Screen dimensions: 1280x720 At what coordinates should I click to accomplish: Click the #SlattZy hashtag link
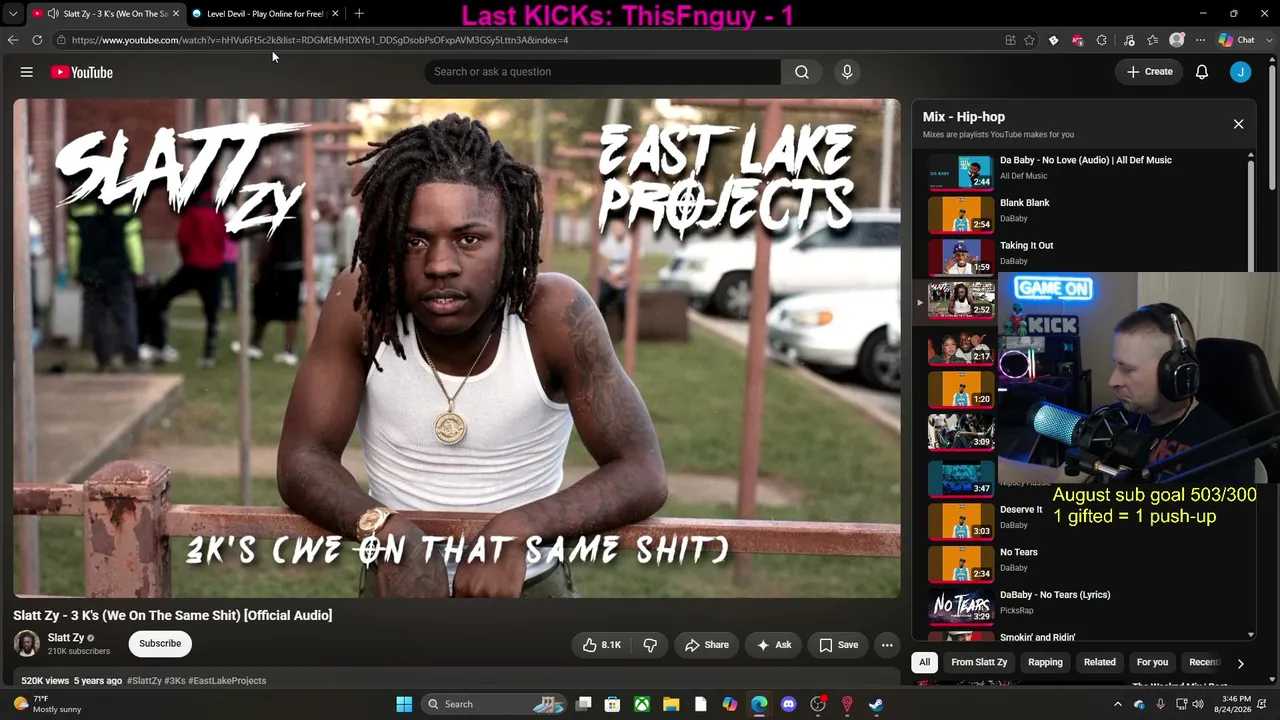pyautogui.click(x=144, y=681)
